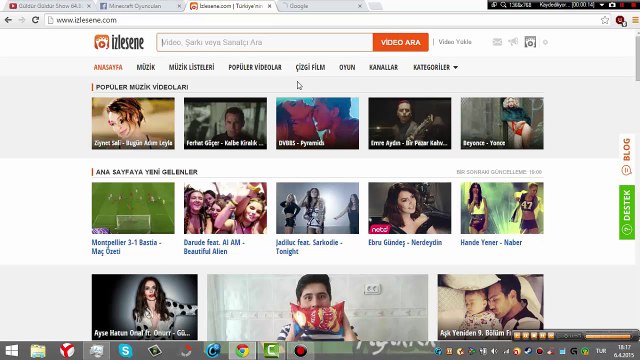The image size is (640, 360).
Task: Open the Windows Start button
Action: (11, 351)
